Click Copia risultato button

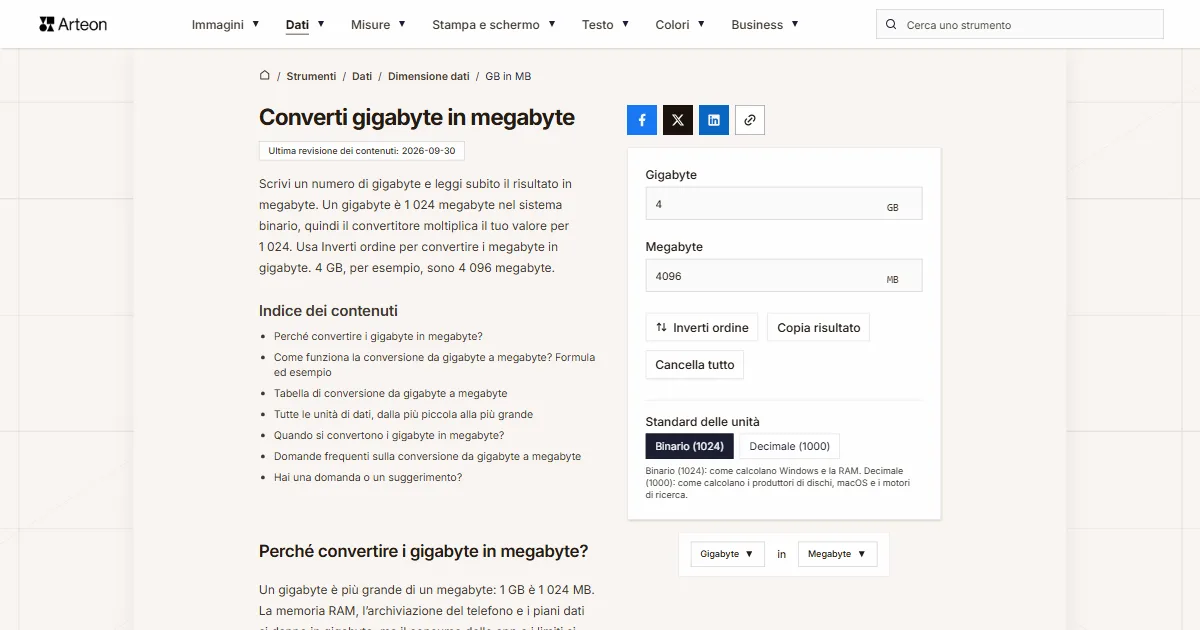click(819, 328)
